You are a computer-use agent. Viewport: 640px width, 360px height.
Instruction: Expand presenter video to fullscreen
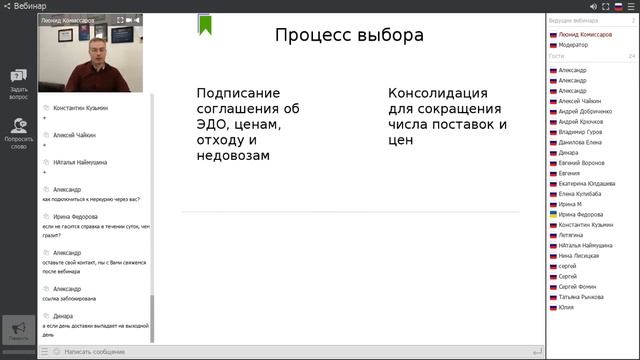[x=120, y=20]
